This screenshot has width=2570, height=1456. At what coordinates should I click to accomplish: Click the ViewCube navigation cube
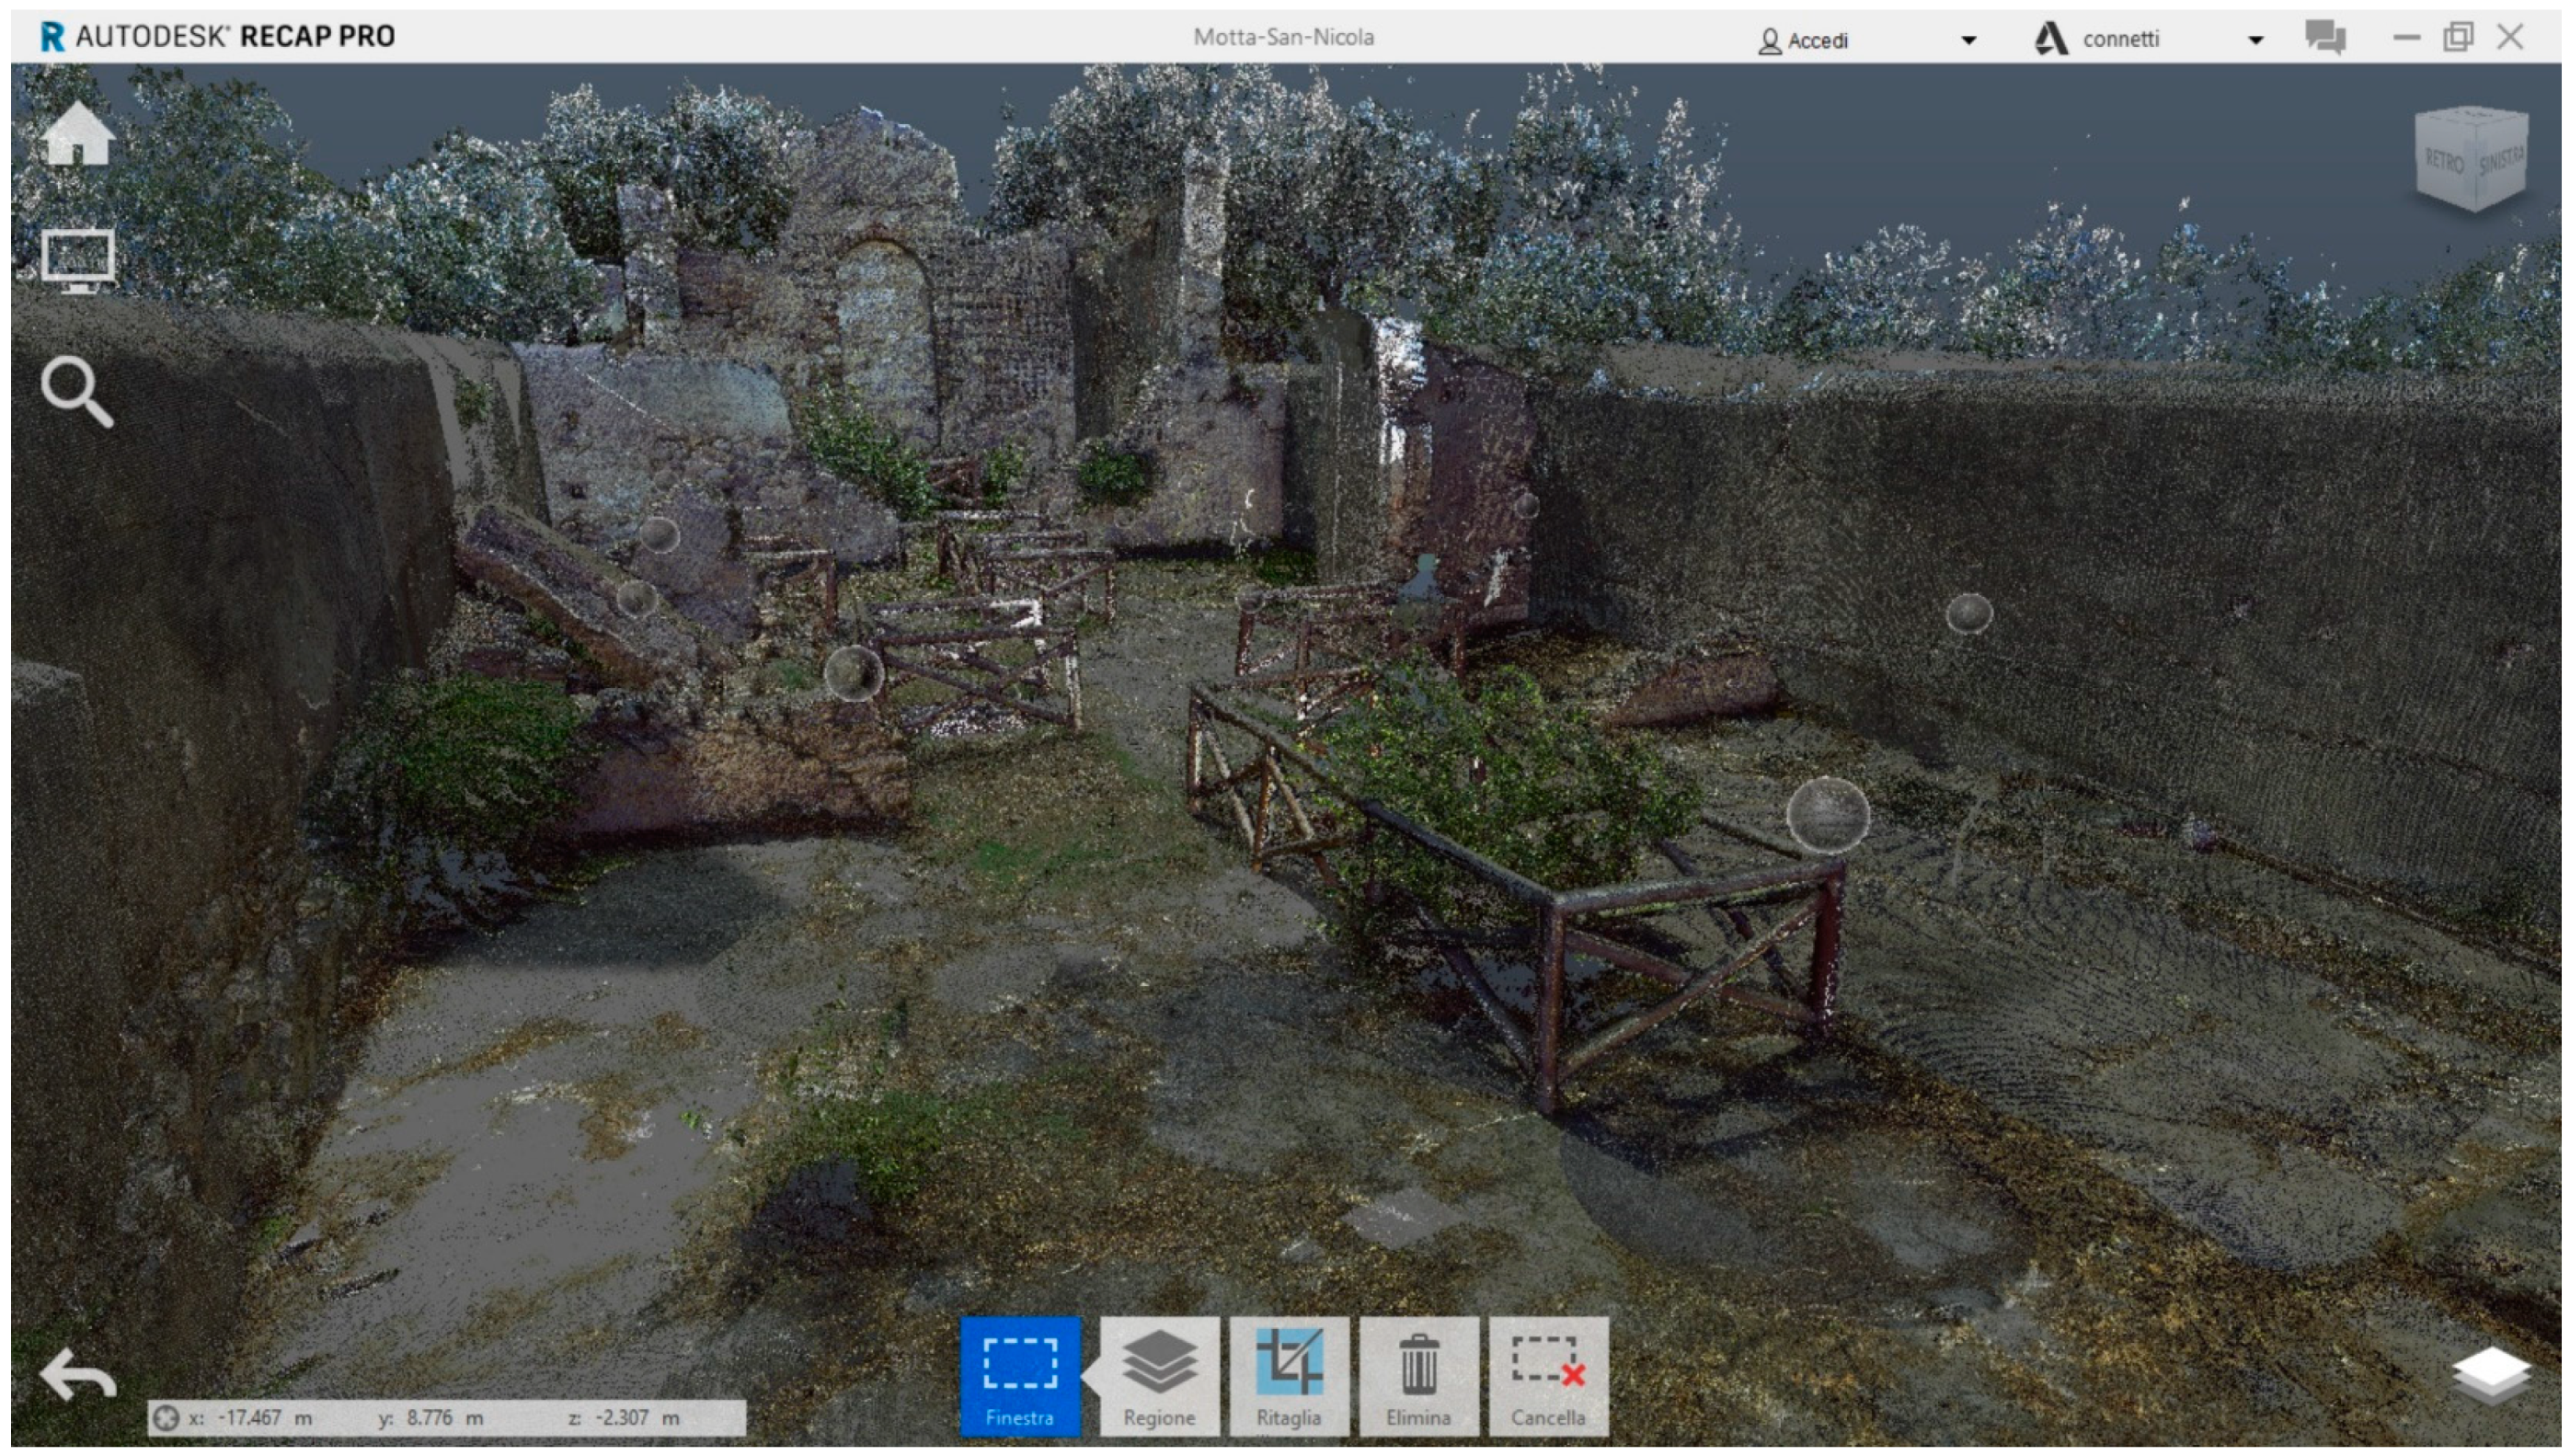pyautogui.click(x=2471, y=159)
